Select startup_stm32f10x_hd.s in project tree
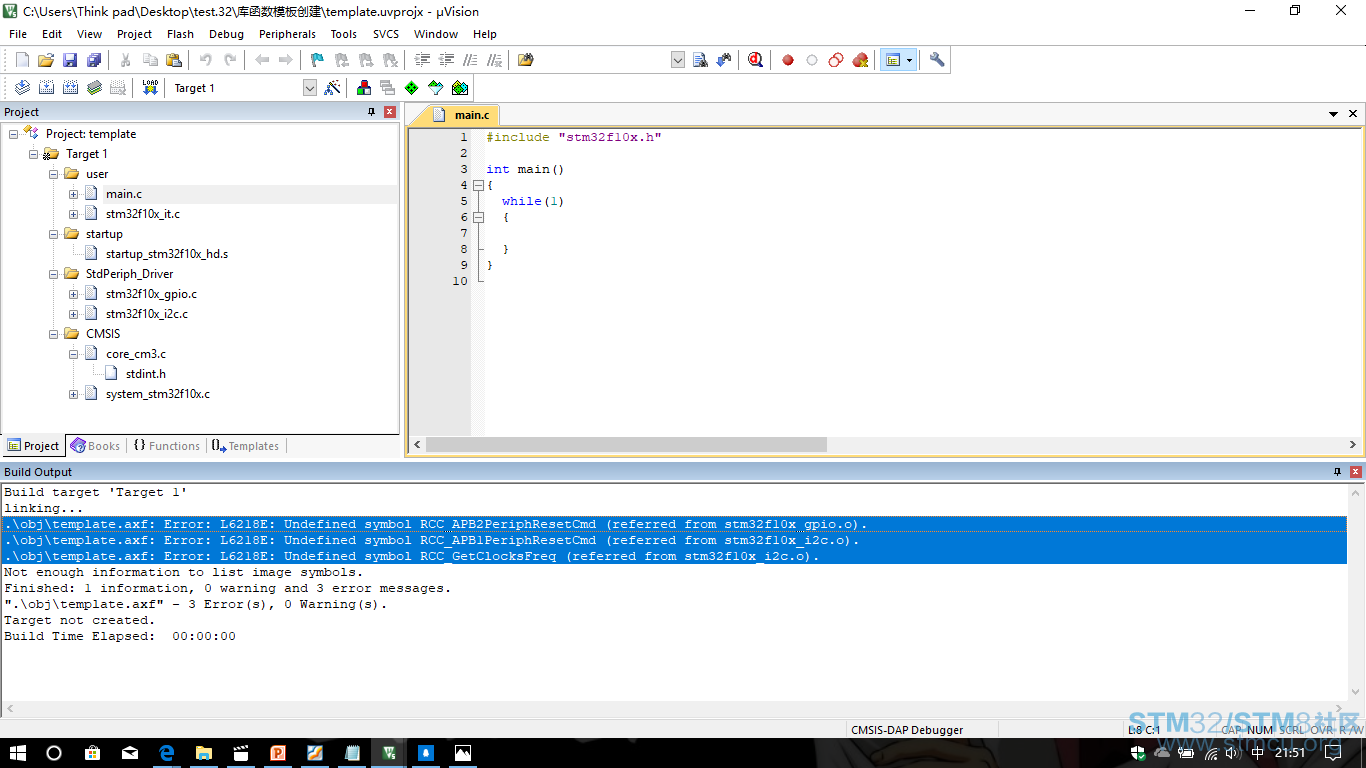This screenshot has height=768, width=1366. (x=167, y=254)
